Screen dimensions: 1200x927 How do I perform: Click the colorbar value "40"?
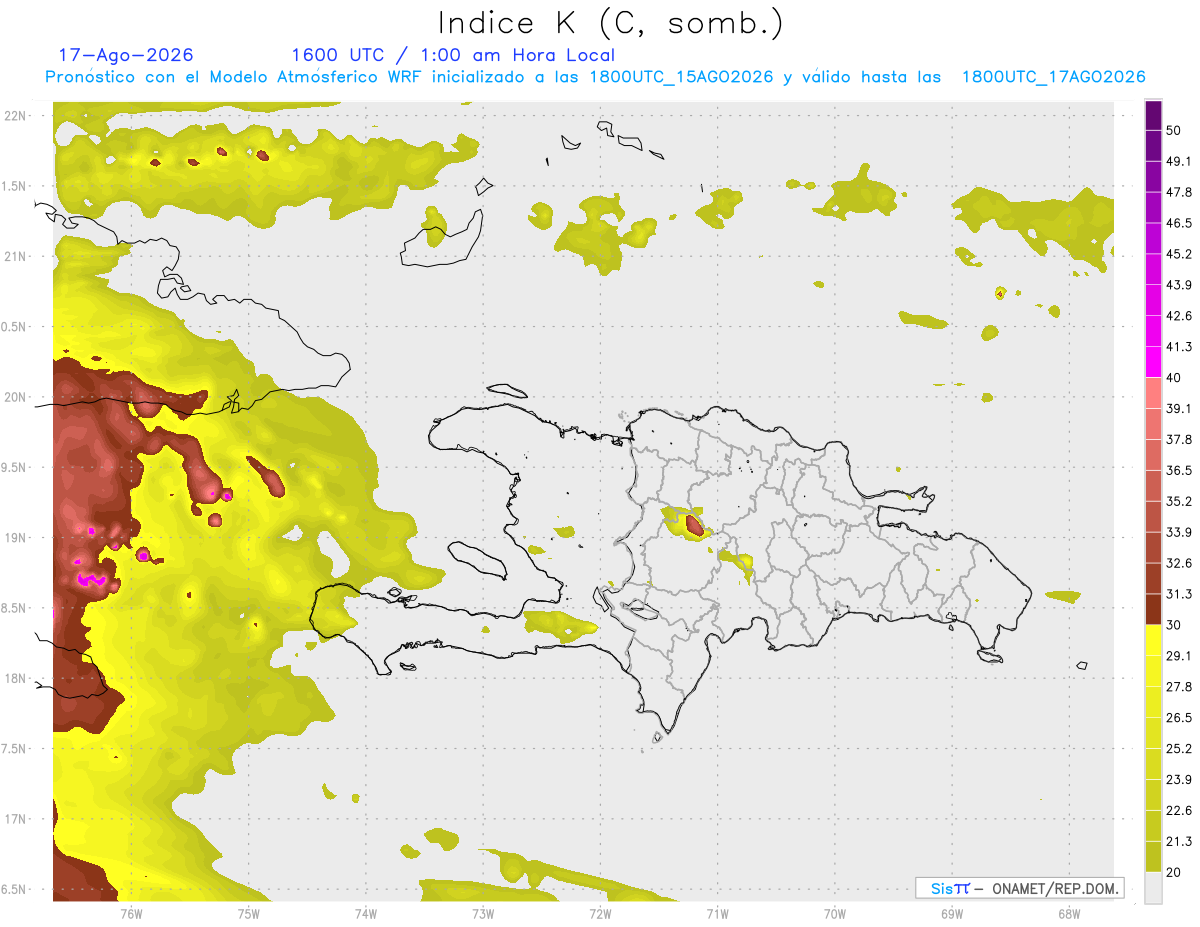1174,378
